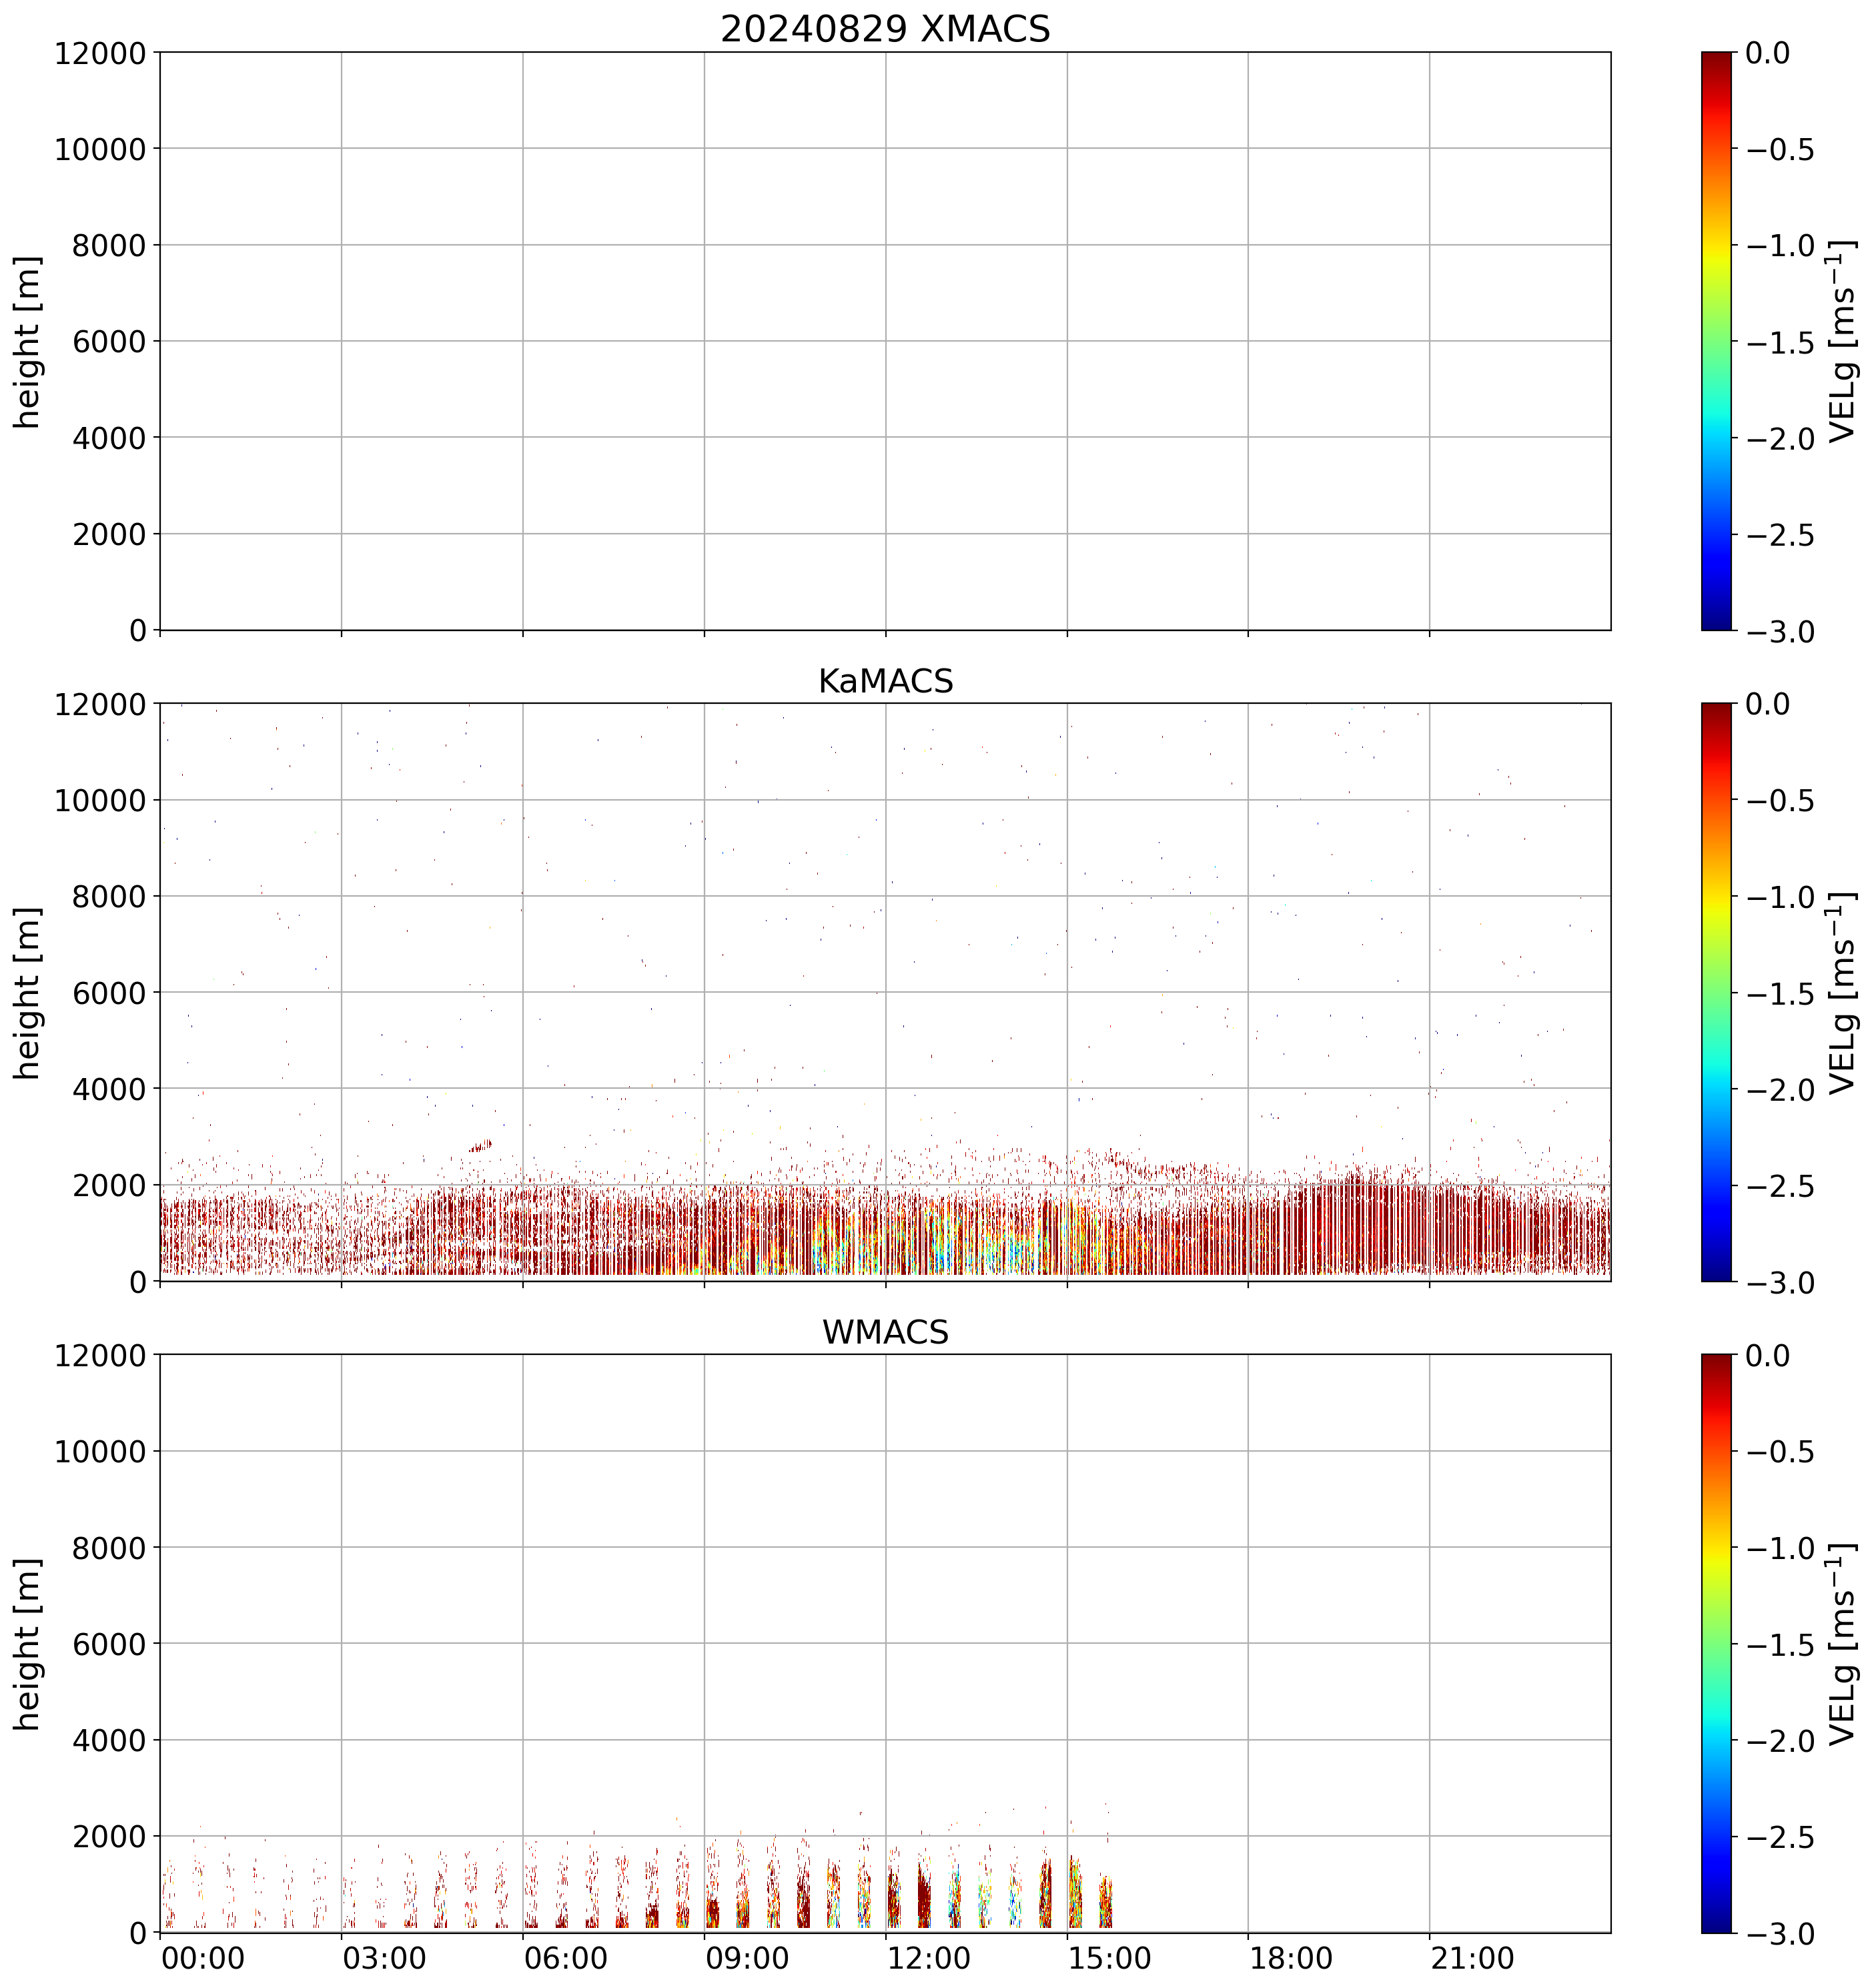The width and height of the screenshot is (1876, 1988).
Task: Click the bottom WMACS colorbar
Action: point(1716,1644)
